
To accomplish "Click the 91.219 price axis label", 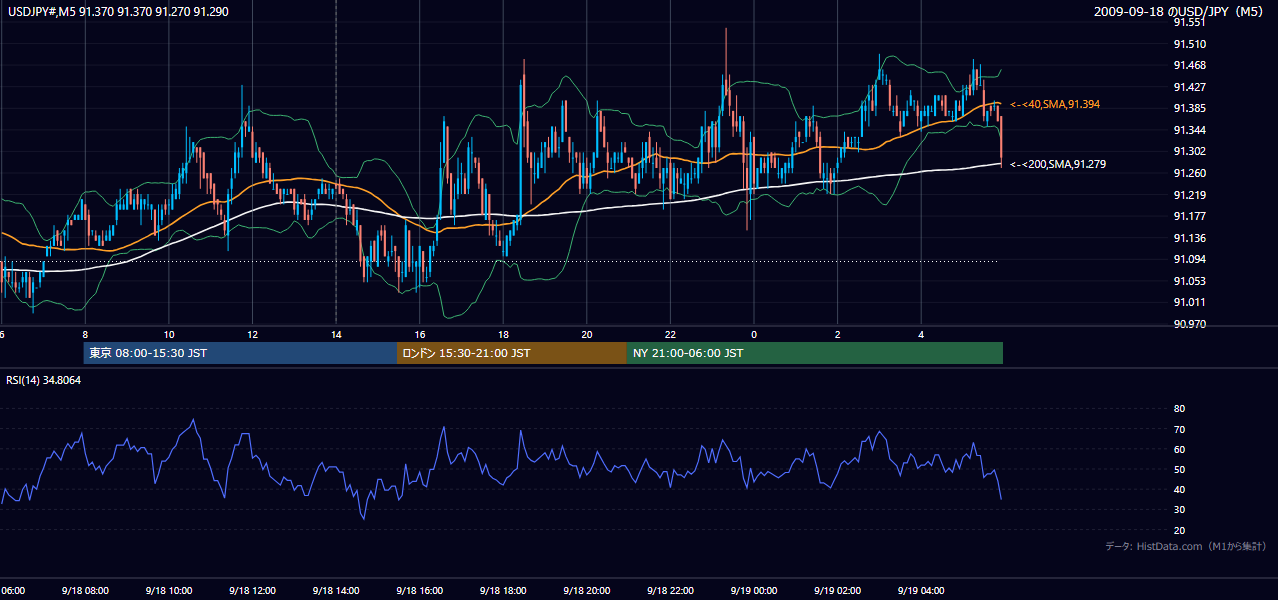I will [x=1188, y=195].
